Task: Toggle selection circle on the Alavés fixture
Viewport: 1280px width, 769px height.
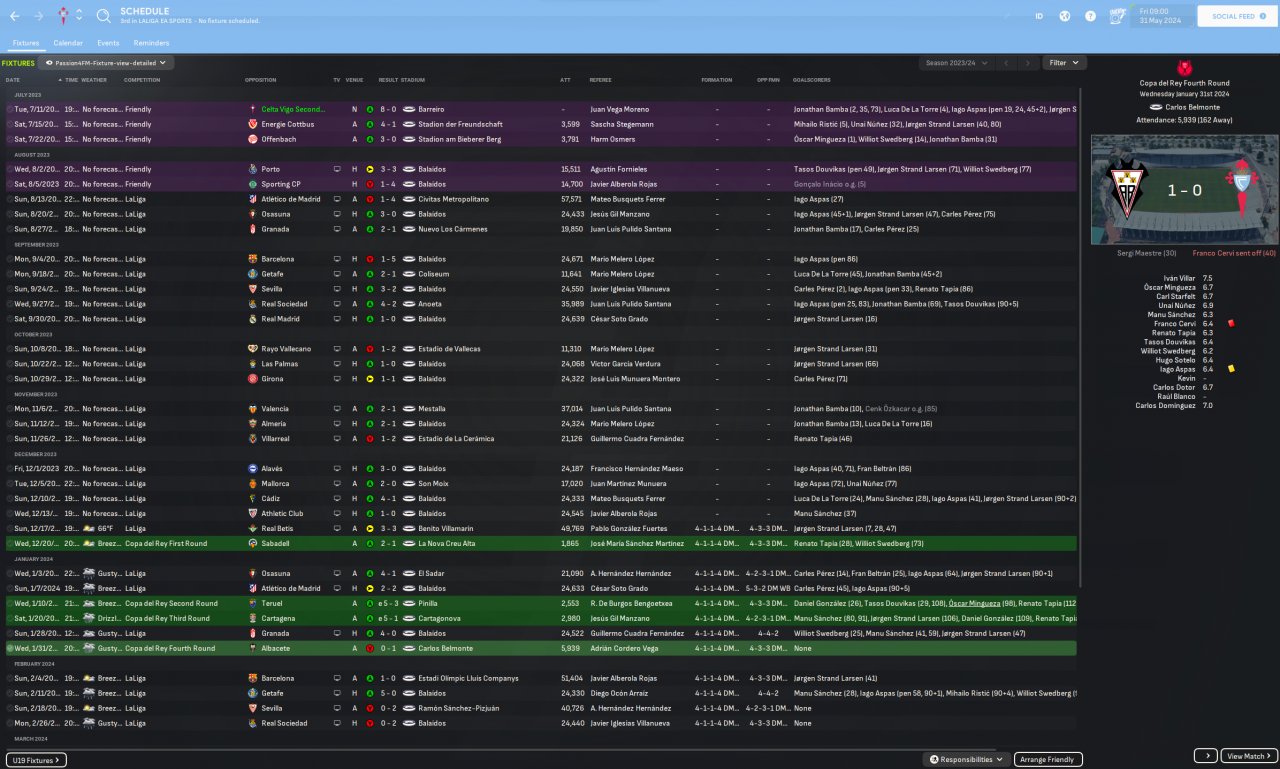Action: 10,469
